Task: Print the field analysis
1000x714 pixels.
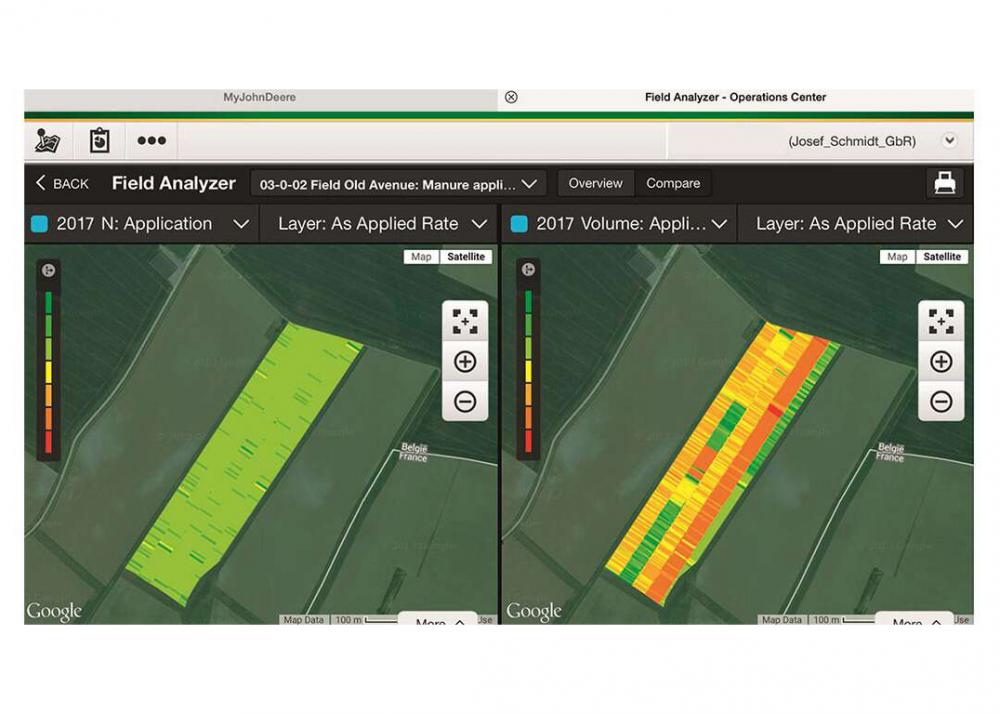Action: [945, 184]
